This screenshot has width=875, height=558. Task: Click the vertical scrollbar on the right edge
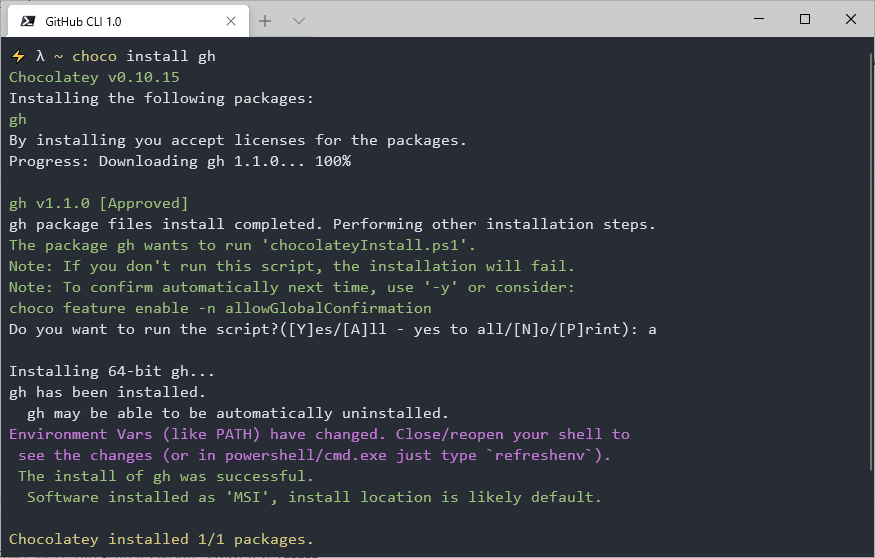click(871, 262)
